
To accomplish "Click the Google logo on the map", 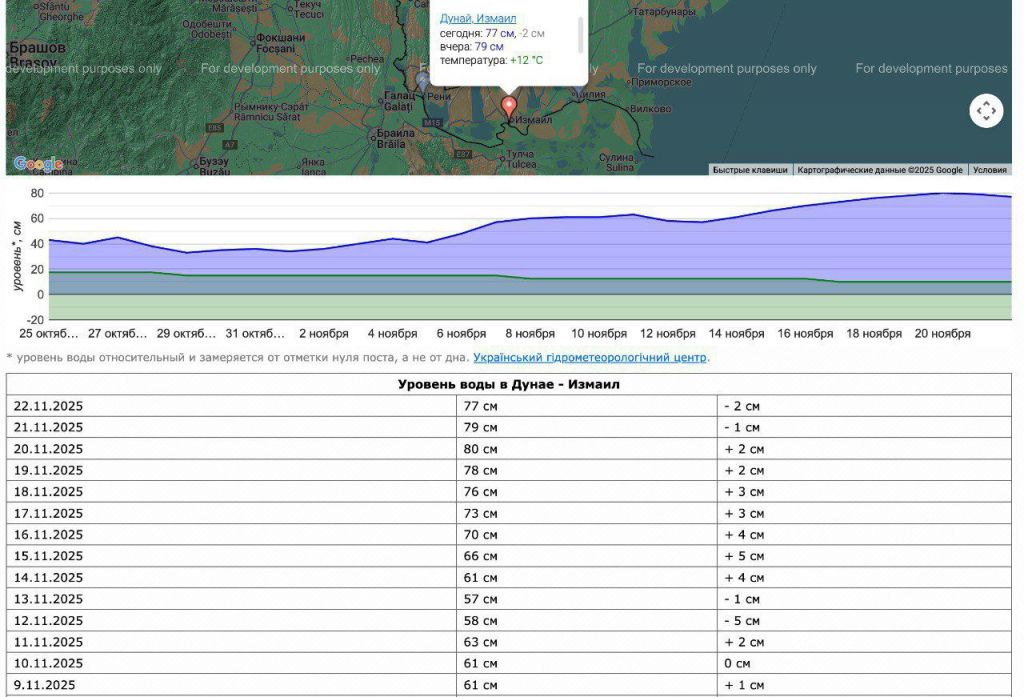I will point(38,164).
